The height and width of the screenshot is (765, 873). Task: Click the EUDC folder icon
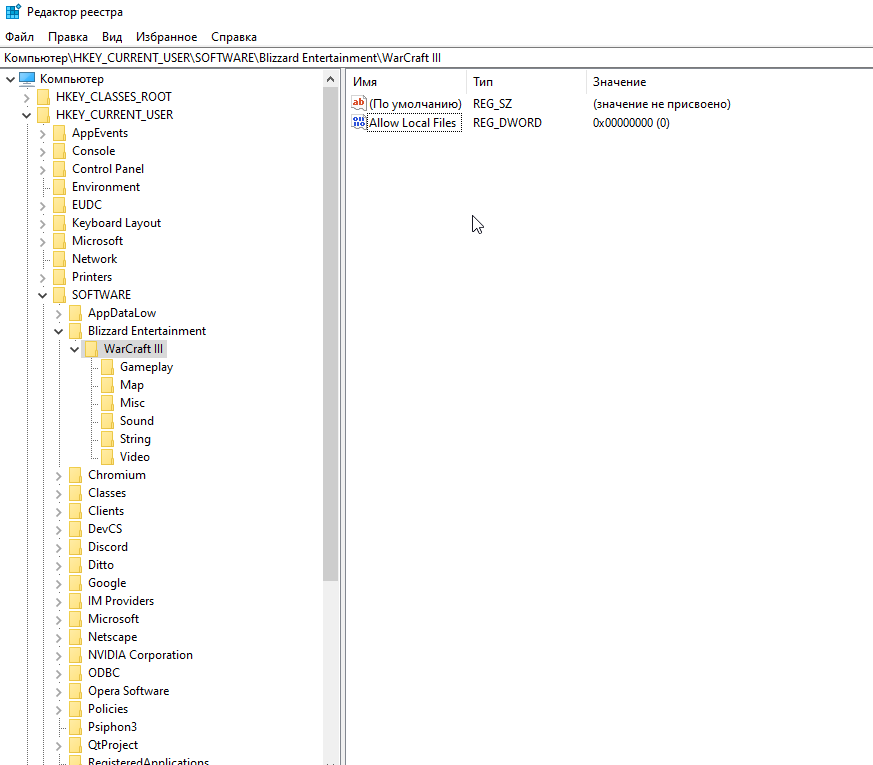[60, 205]
